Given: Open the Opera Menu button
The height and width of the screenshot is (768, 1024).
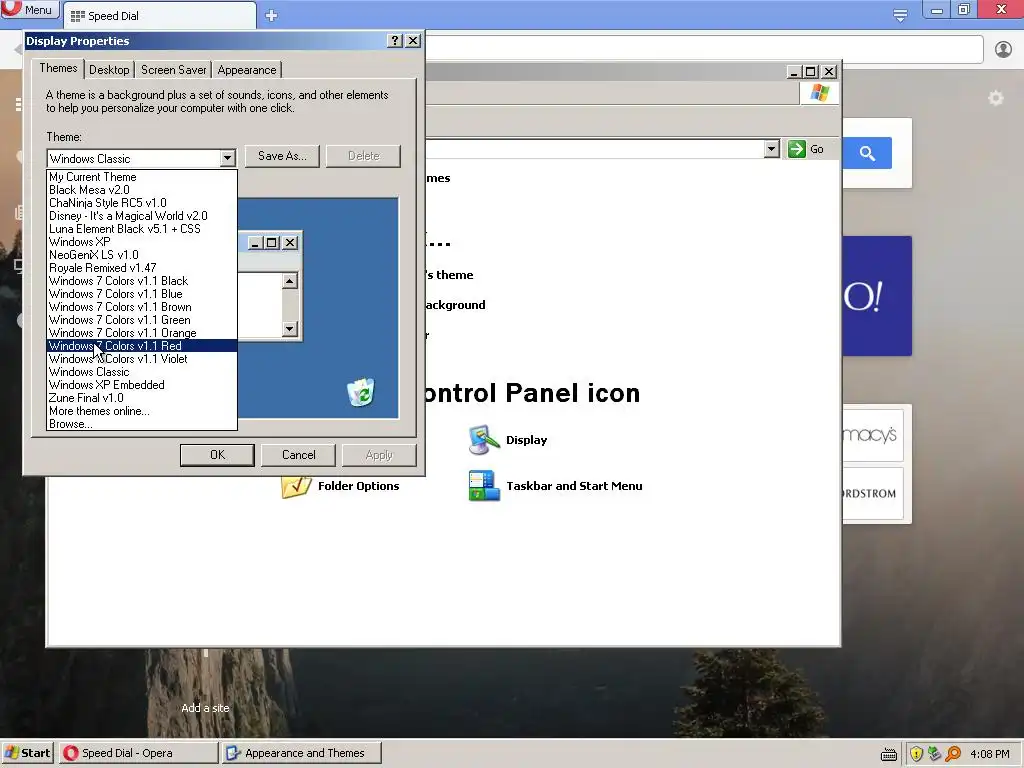Looking at the screenshot, I should click(x=30, y=10).
